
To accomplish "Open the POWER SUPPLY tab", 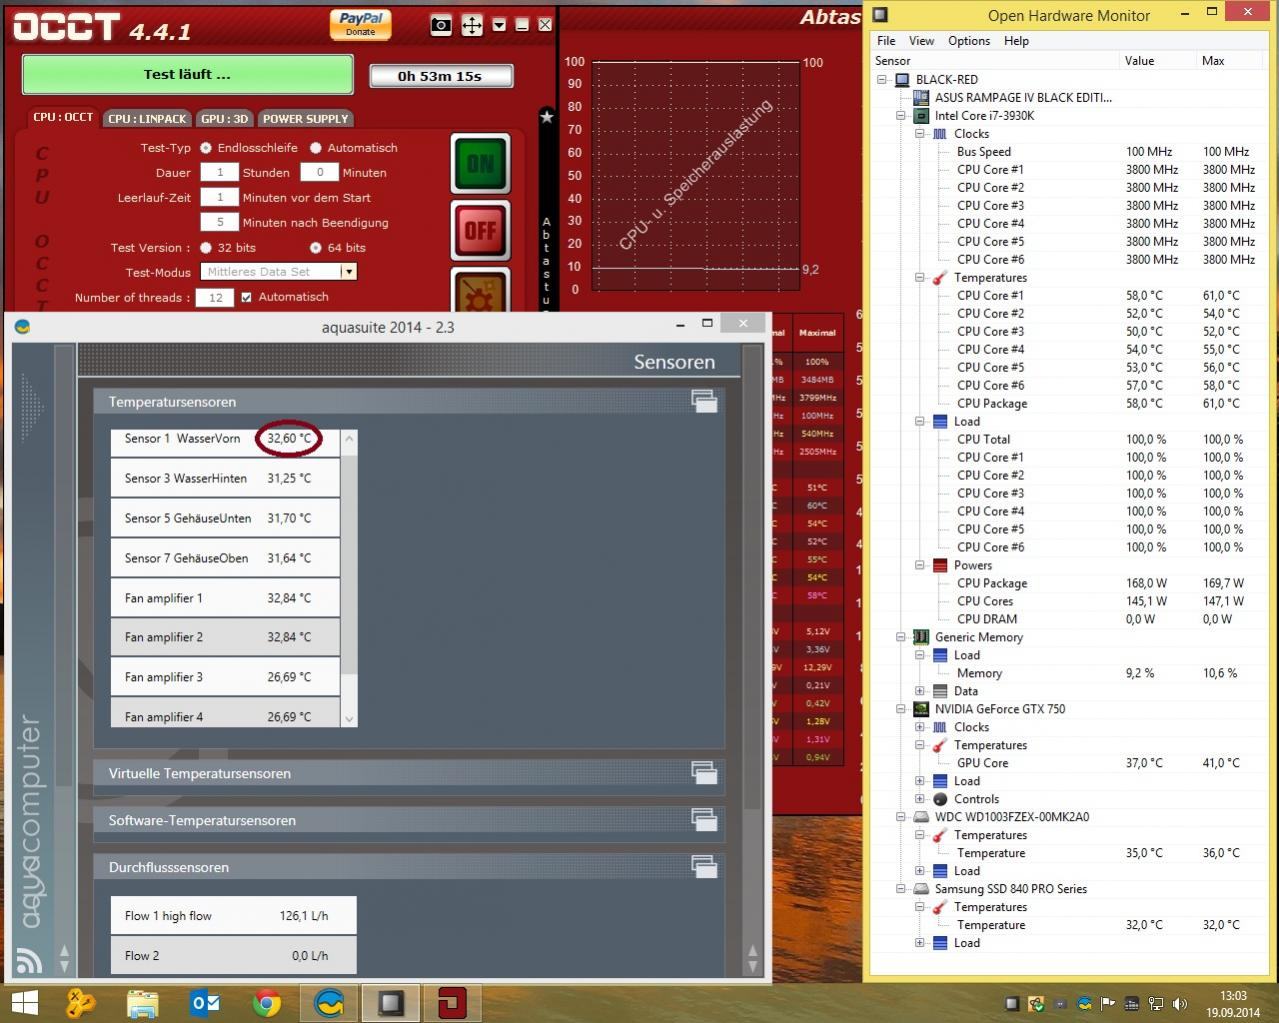I will [x=305, y=118].
